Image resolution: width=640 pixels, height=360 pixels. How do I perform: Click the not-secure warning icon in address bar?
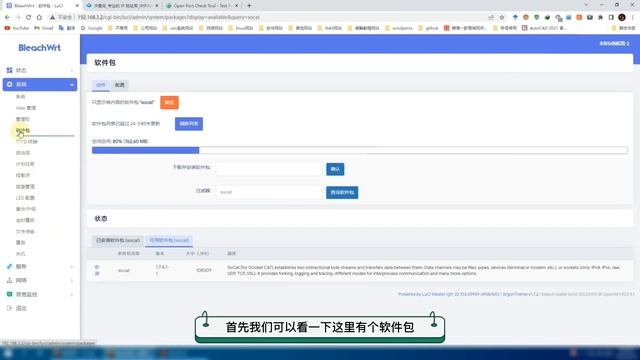(x=52, y=17)
